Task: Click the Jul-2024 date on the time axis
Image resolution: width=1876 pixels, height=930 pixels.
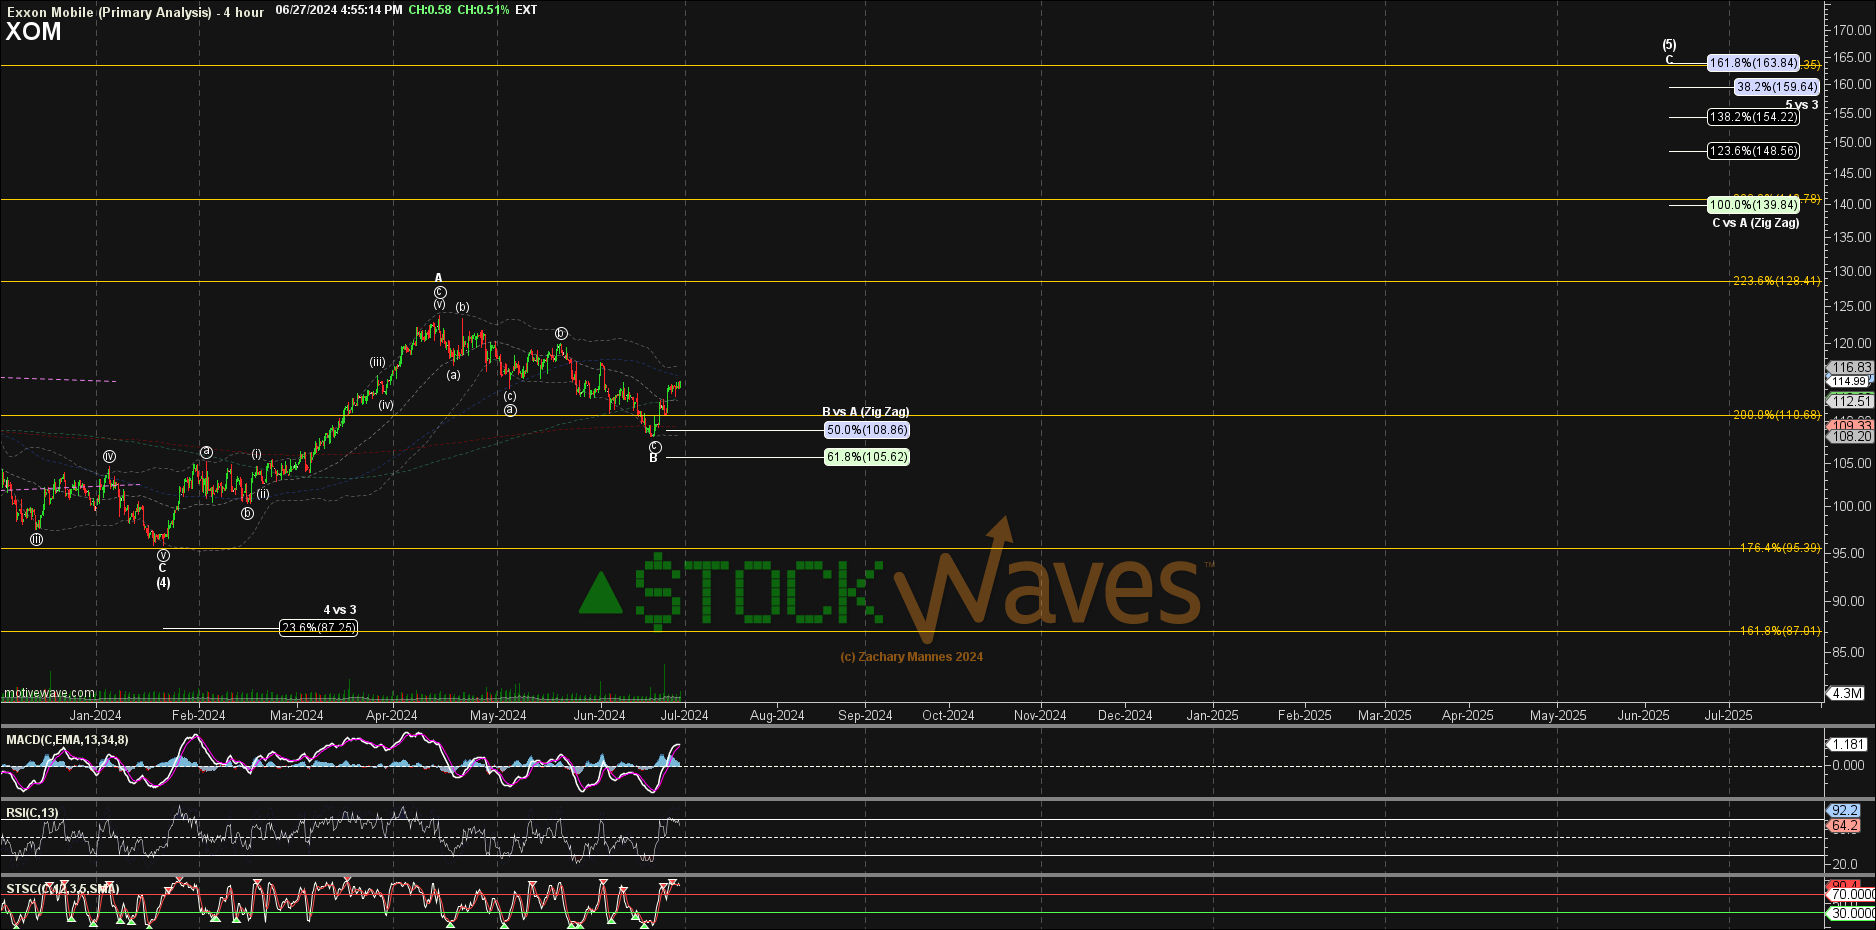Action: 684,715
